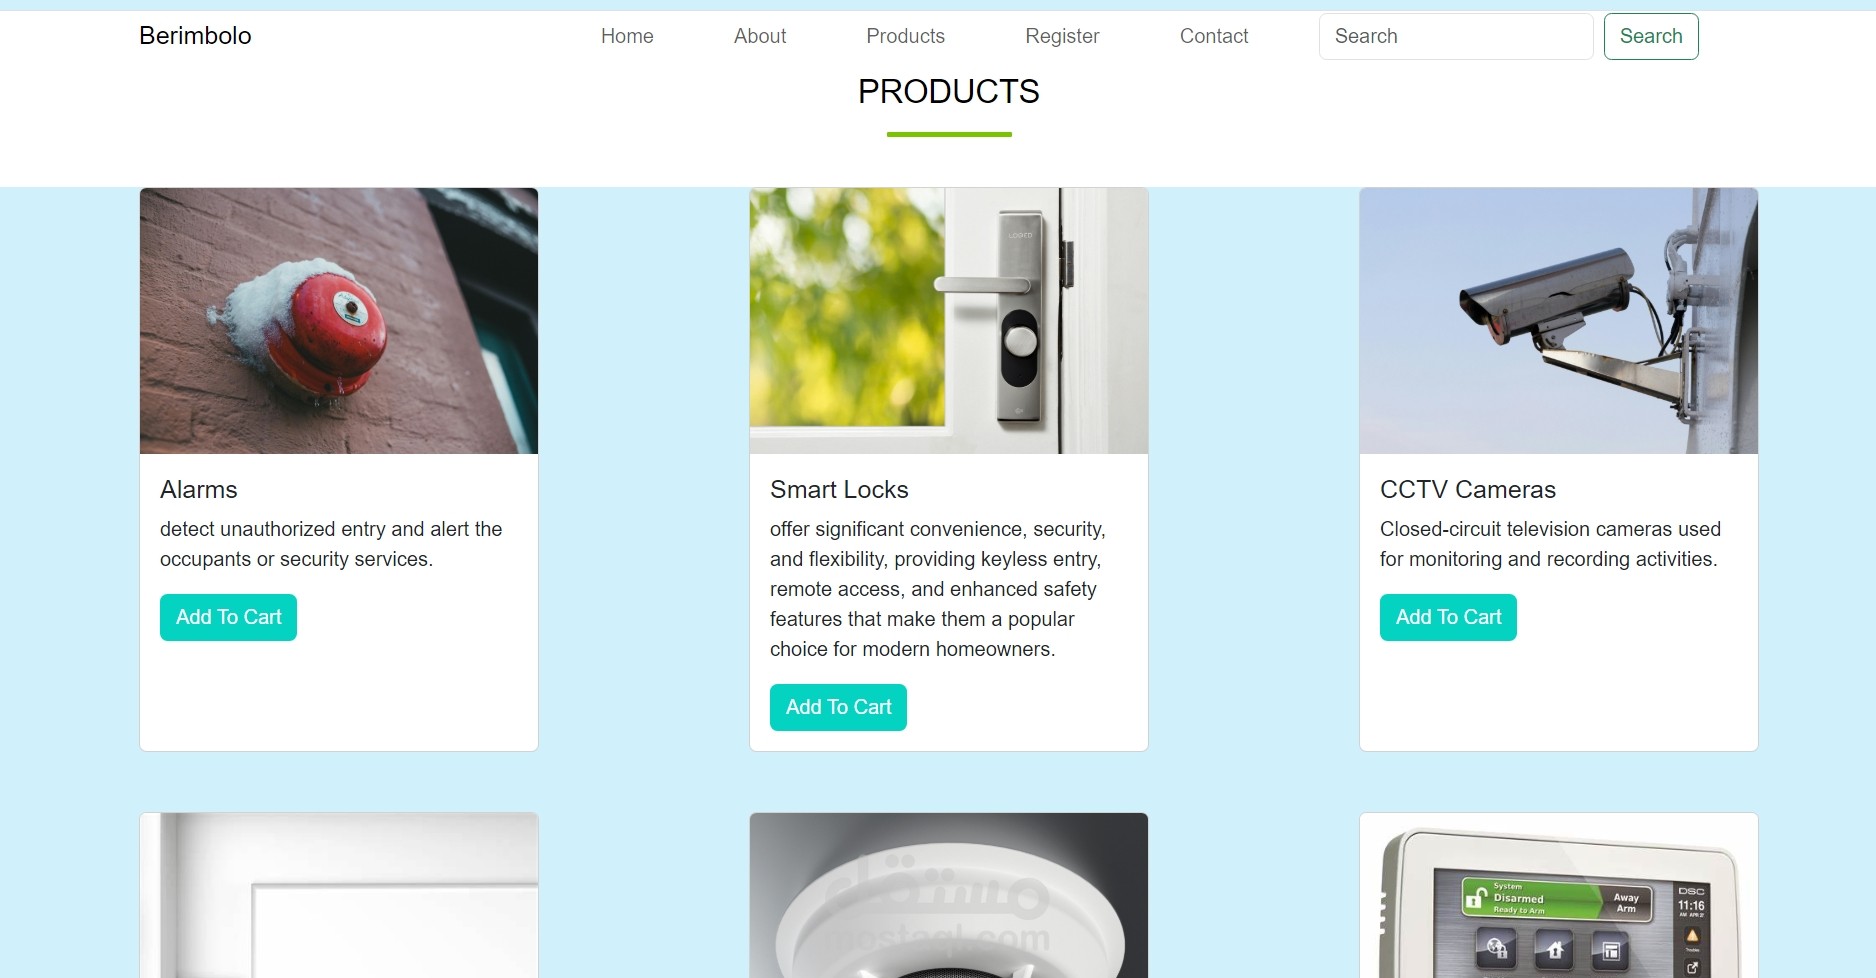The width and height of the screenshot is (1876, 978).
Task: Open the Register page link
Action: [1062, 36]
